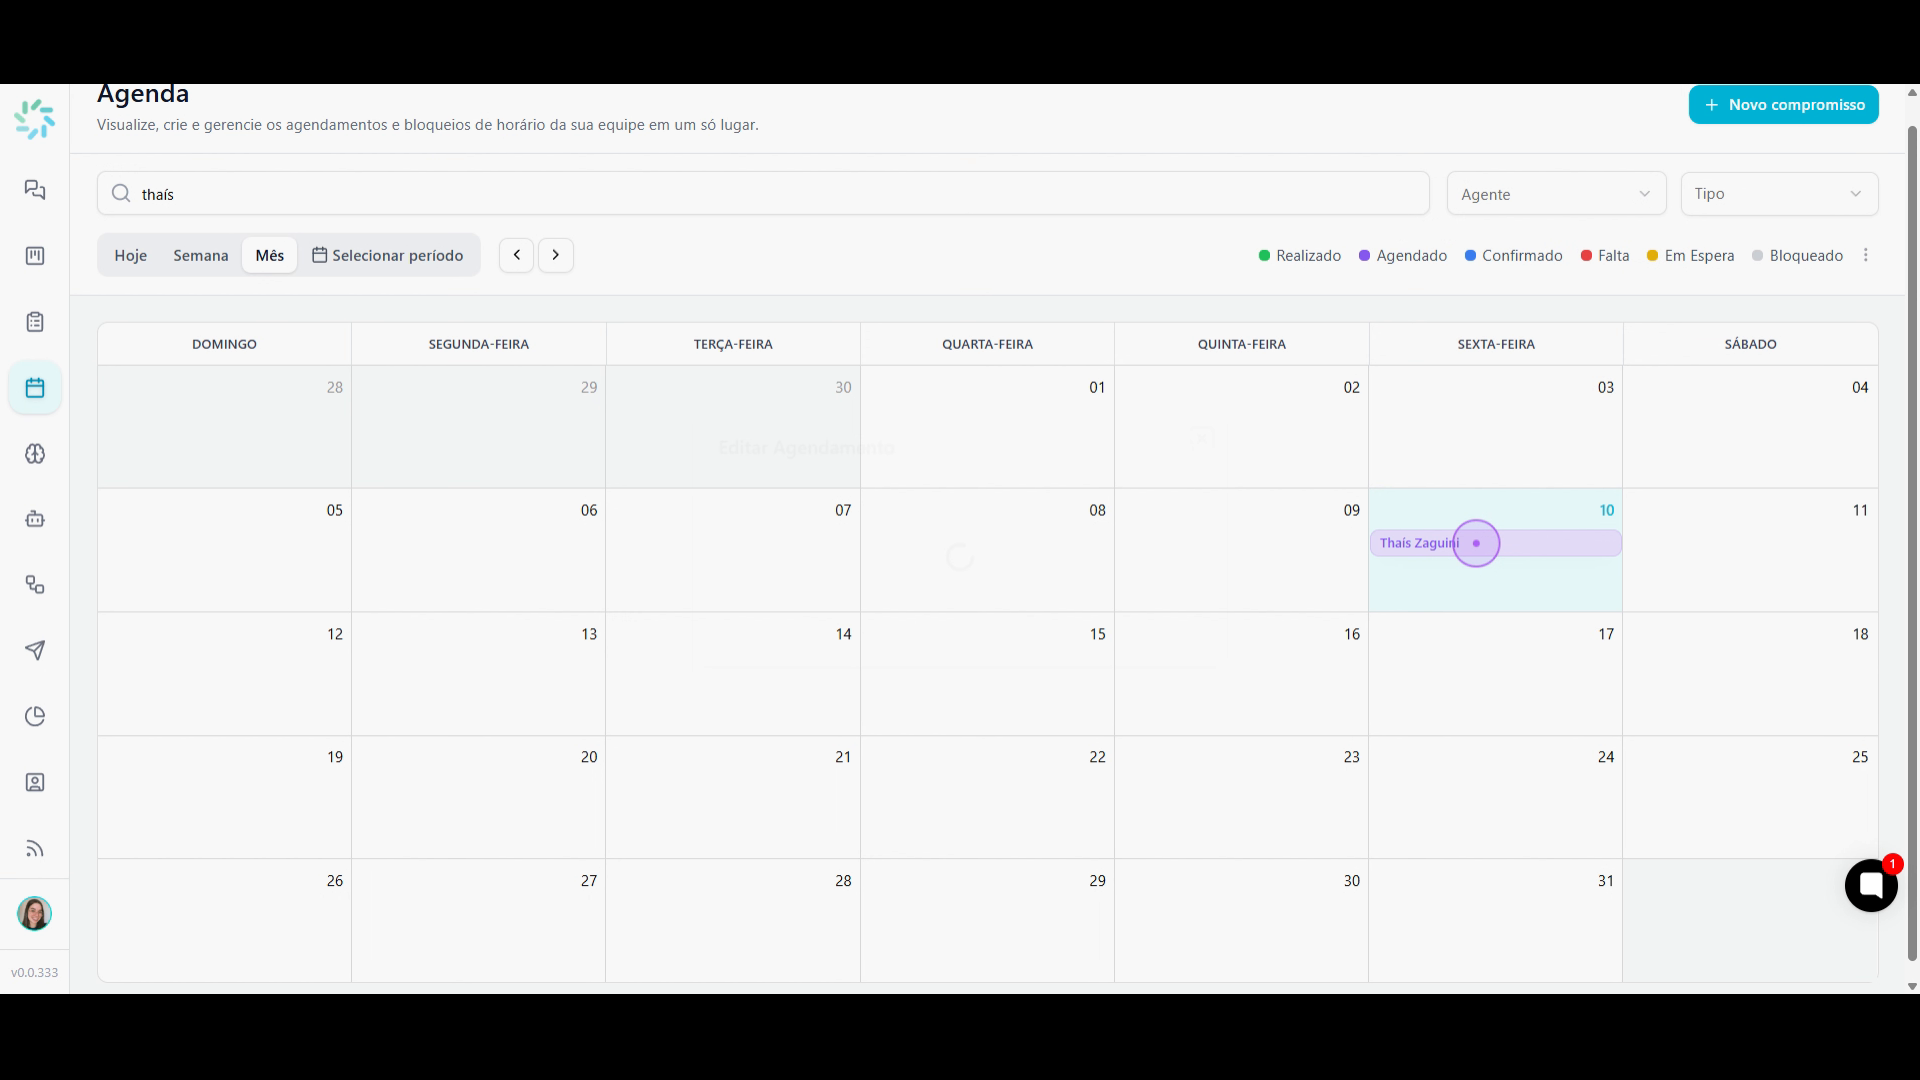This screenshot has height=1080, width=1920.
Task: Click the Novo compromisso button
Action: pyautogui.click(x=1783, y=105)
